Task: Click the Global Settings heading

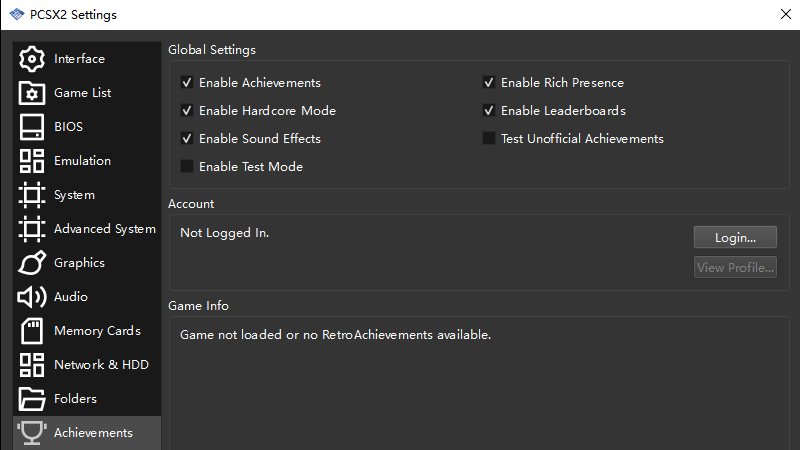Action: point(212,49)
